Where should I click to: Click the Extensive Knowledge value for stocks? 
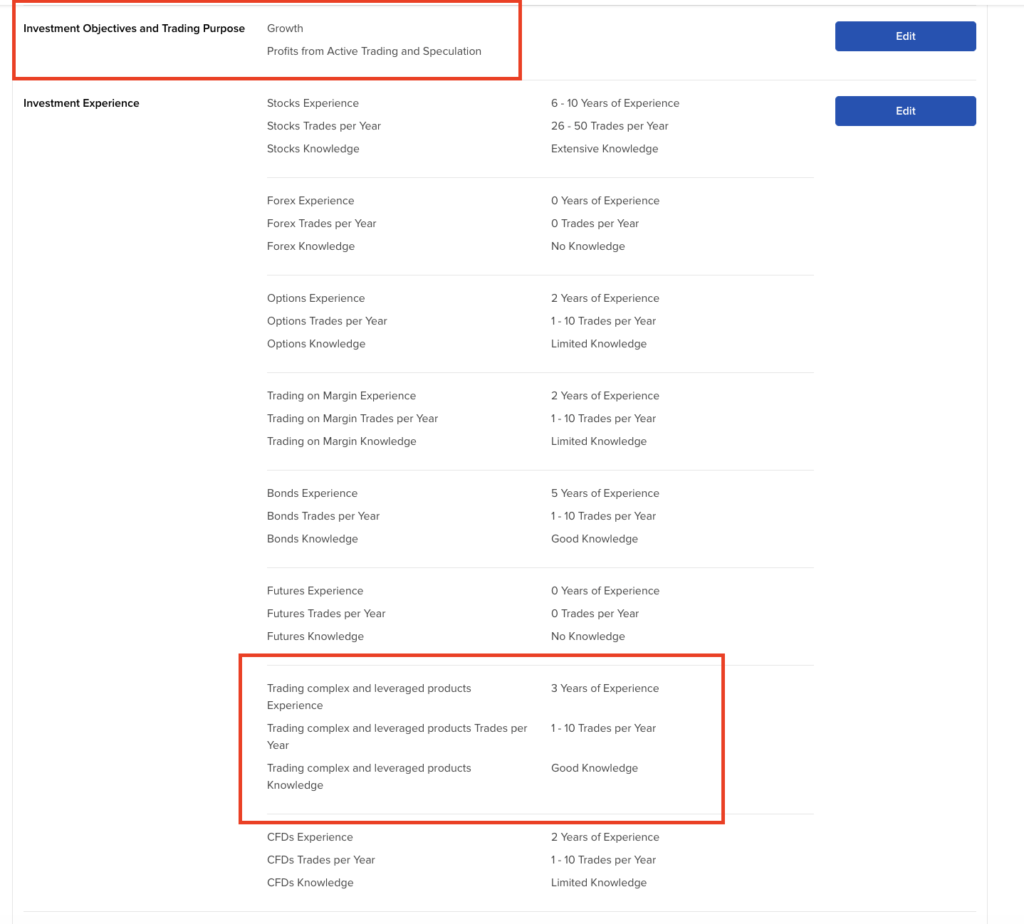click(604, 149)
